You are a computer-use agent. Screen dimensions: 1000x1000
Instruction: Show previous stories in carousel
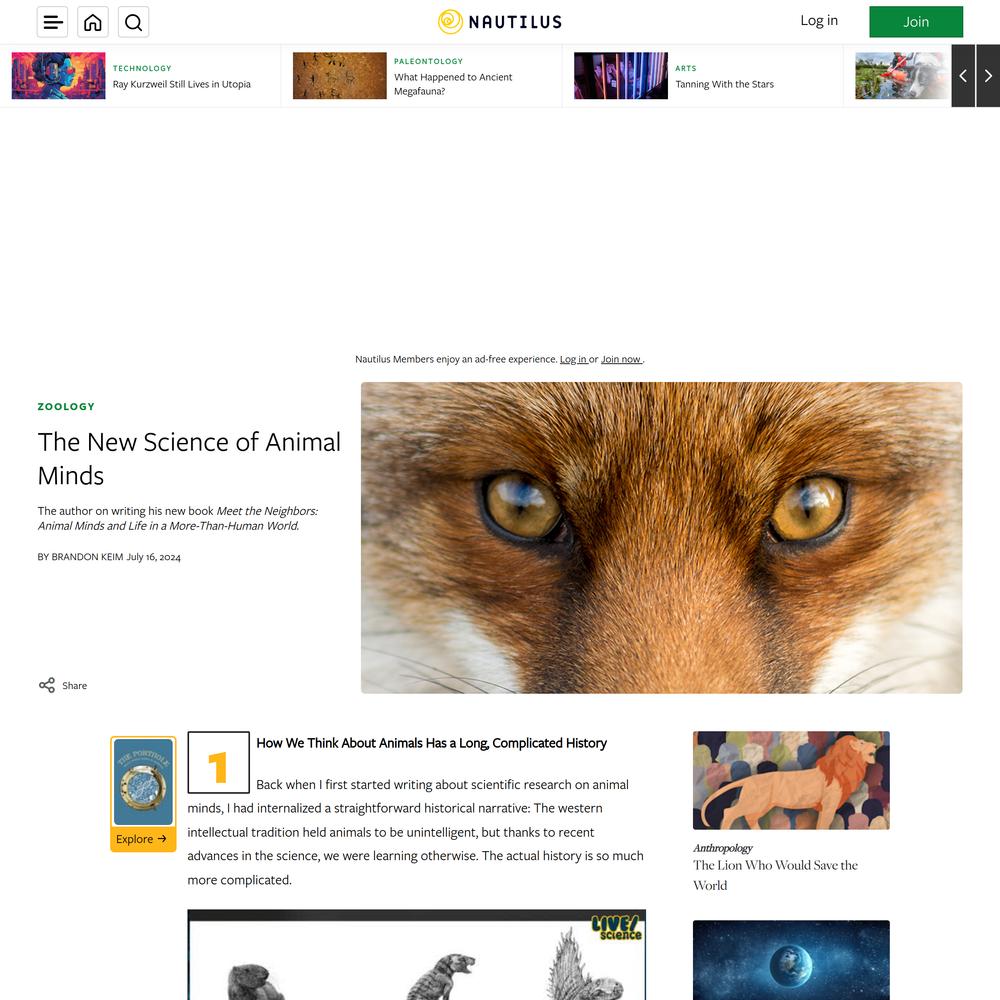click(963, 76)
